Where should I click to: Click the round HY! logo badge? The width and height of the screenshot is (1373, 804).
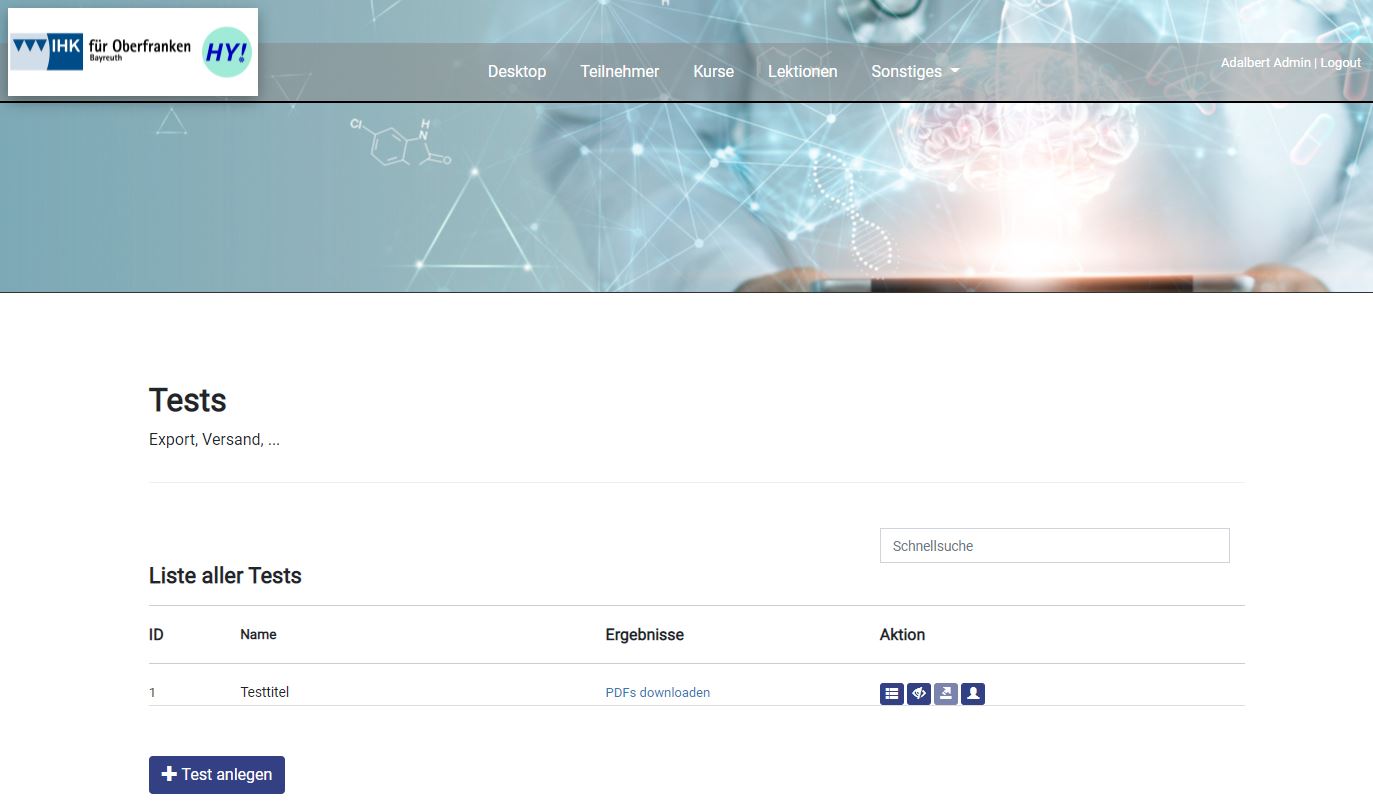227,52
